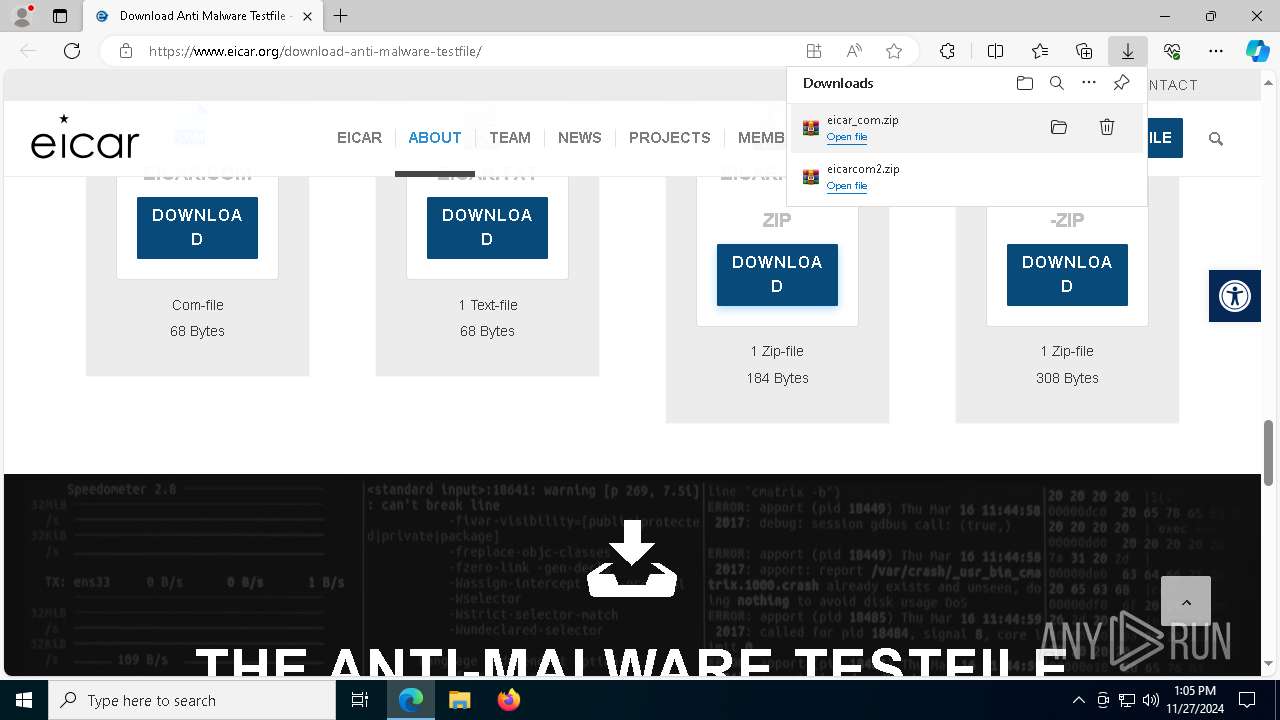Go to EICAR menu item

(359, 138)
